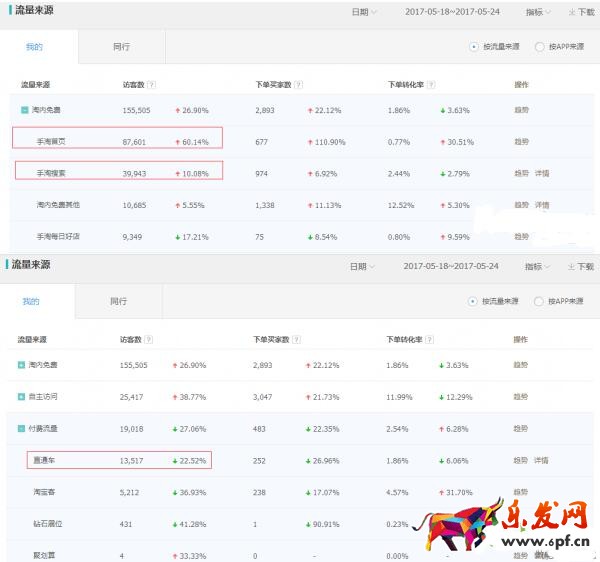Click visitor count 39,943
The width and height of the screenshot is (600, 562).
[134, 174]
